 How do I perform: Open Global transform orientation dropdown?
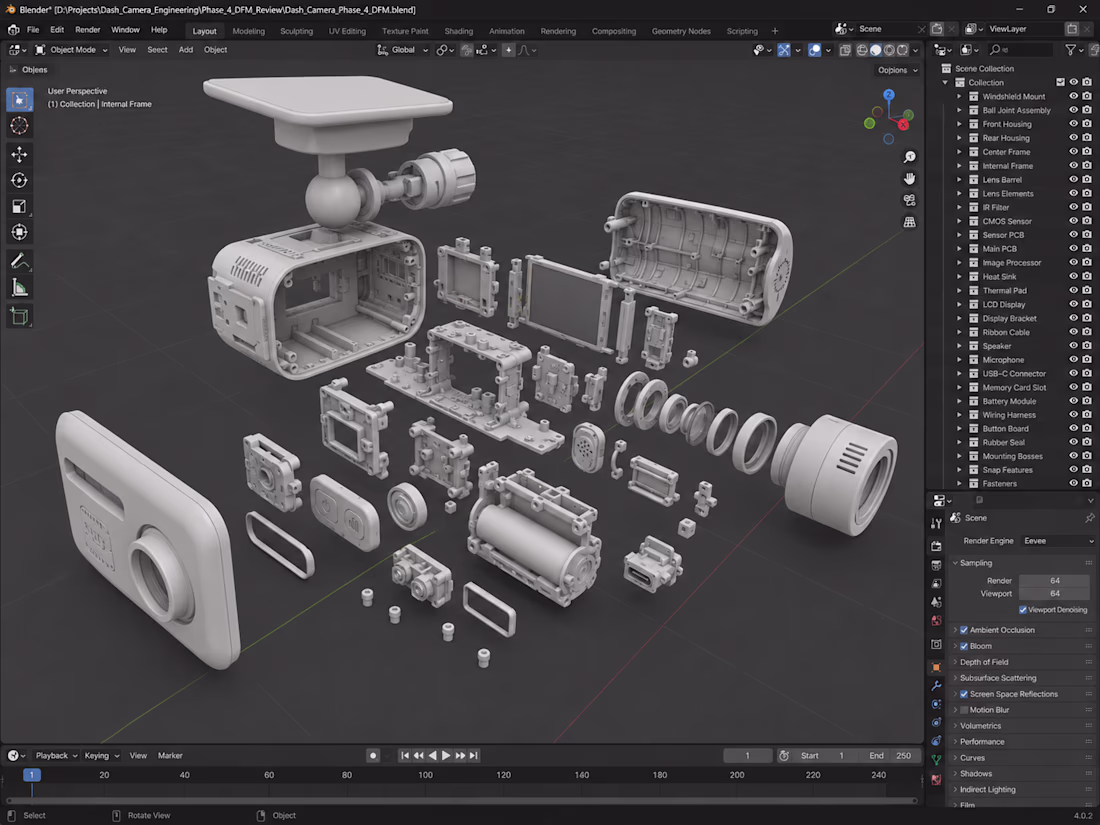[403, 50]
